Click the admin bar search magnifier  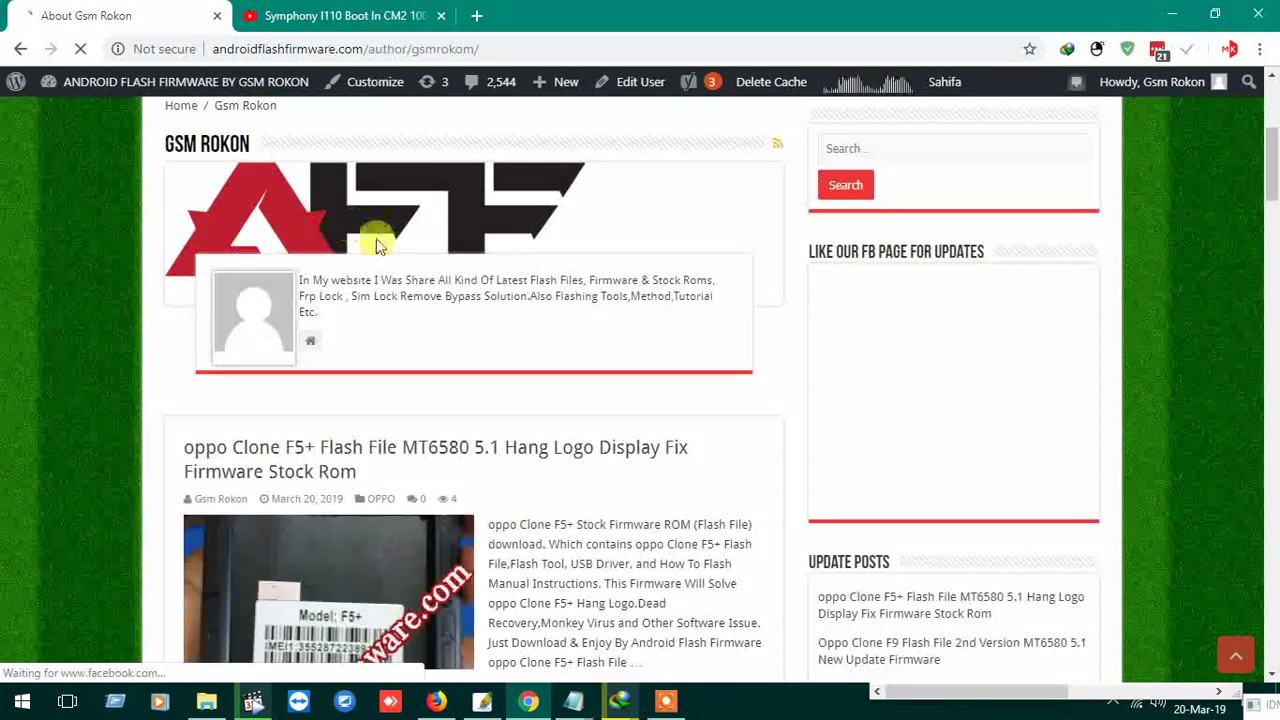pos(1249,82)
